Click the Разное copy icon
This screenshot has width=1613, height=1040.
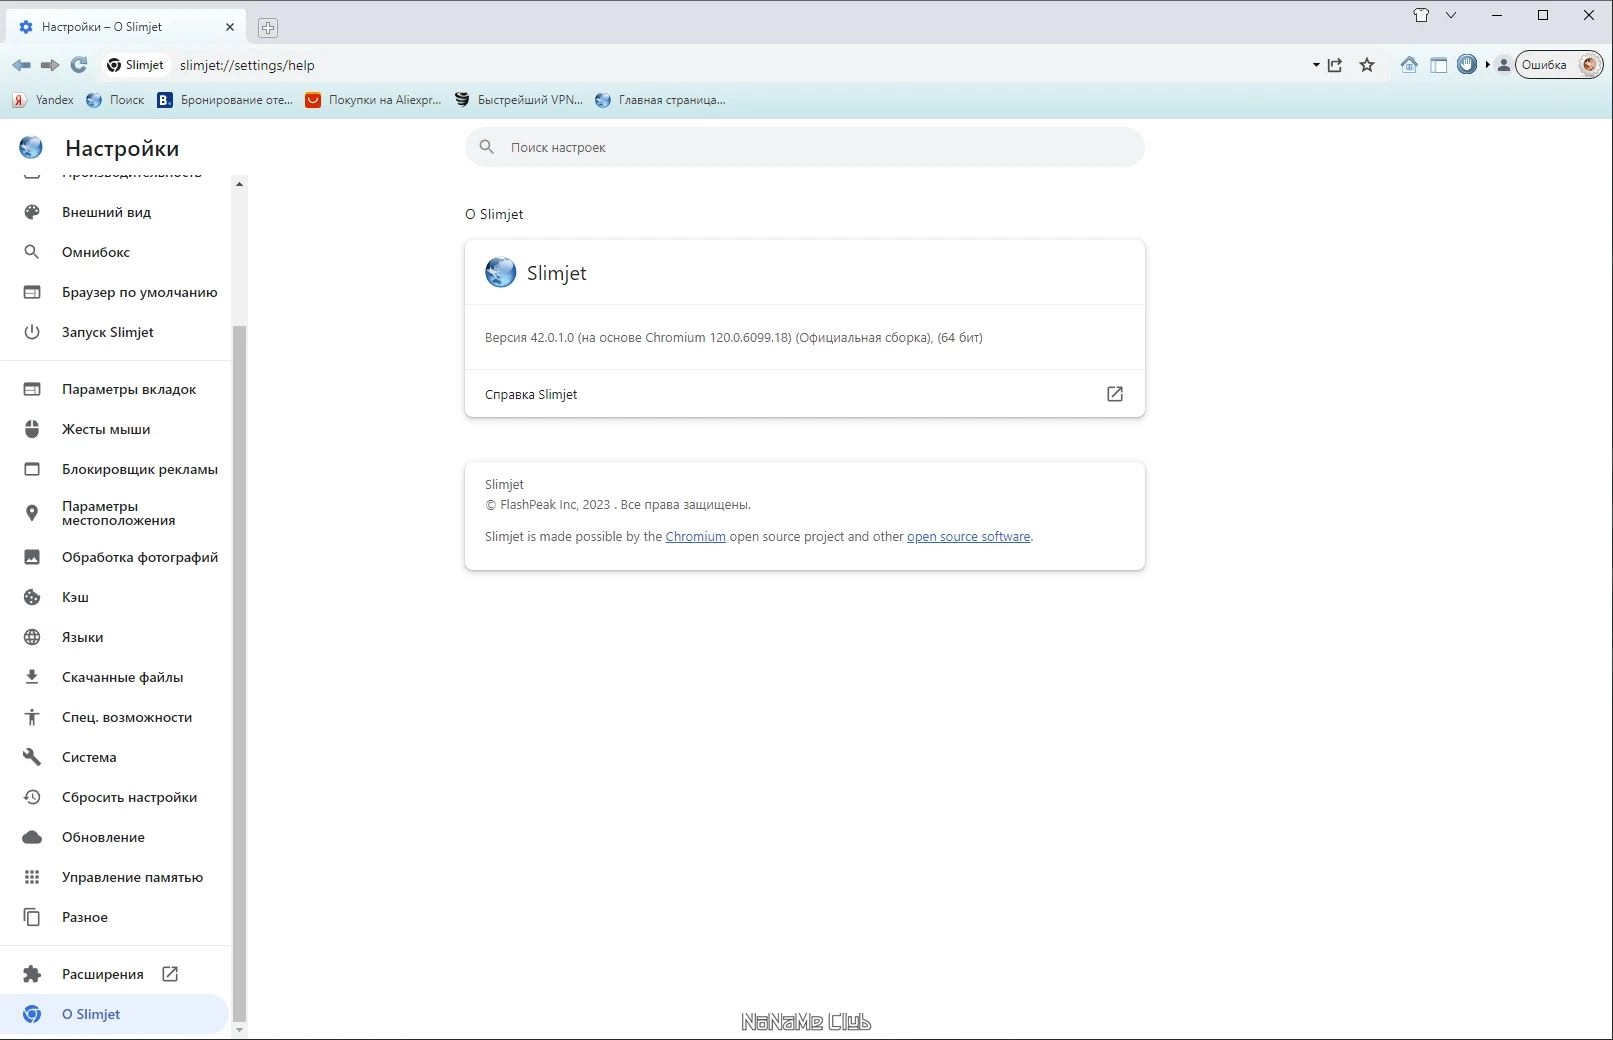(32, 917)
